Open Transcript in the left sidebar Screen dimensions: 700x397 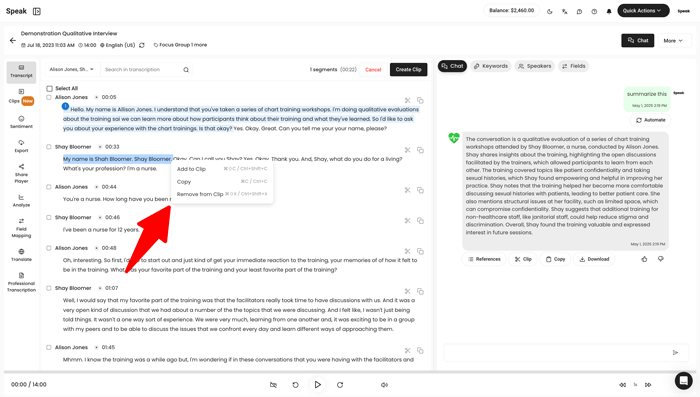(21, 71)
